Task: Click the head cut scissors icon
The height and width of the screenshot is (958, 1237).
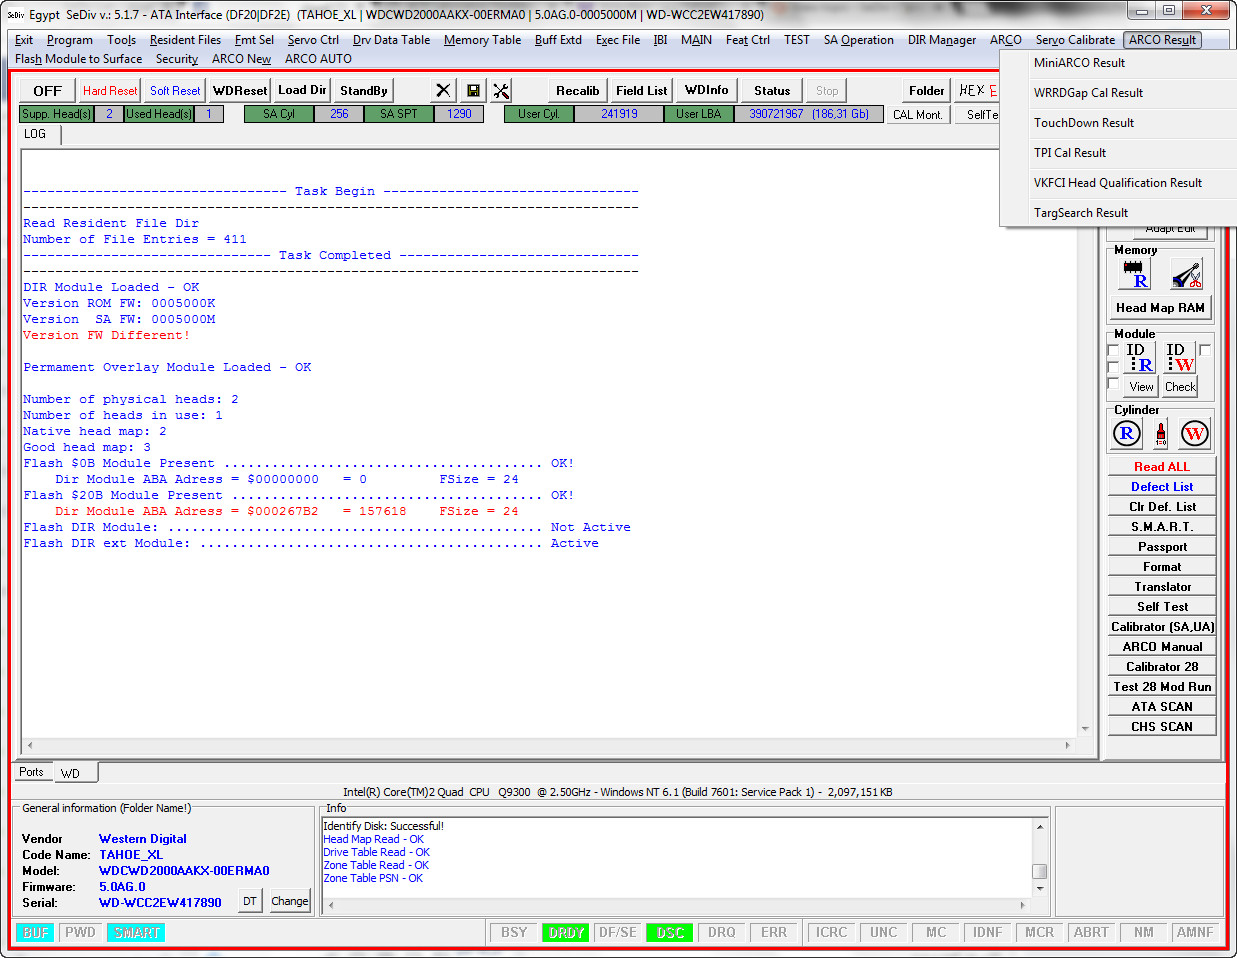Action: coord(1187,274)
